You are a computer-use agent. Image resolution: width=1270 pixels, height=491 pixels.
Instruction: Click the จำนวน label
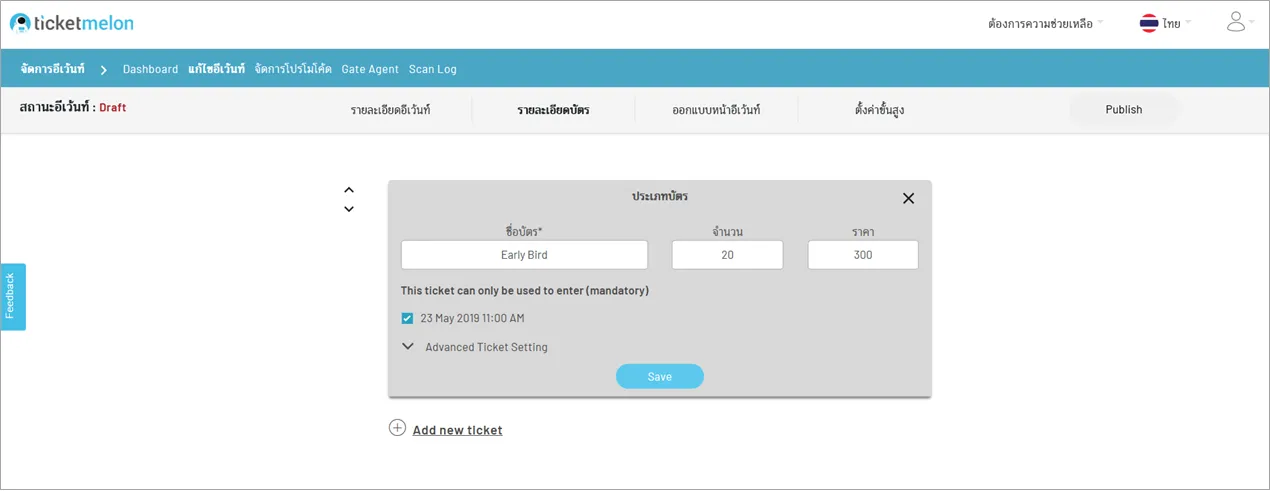[x=727, y=231]
